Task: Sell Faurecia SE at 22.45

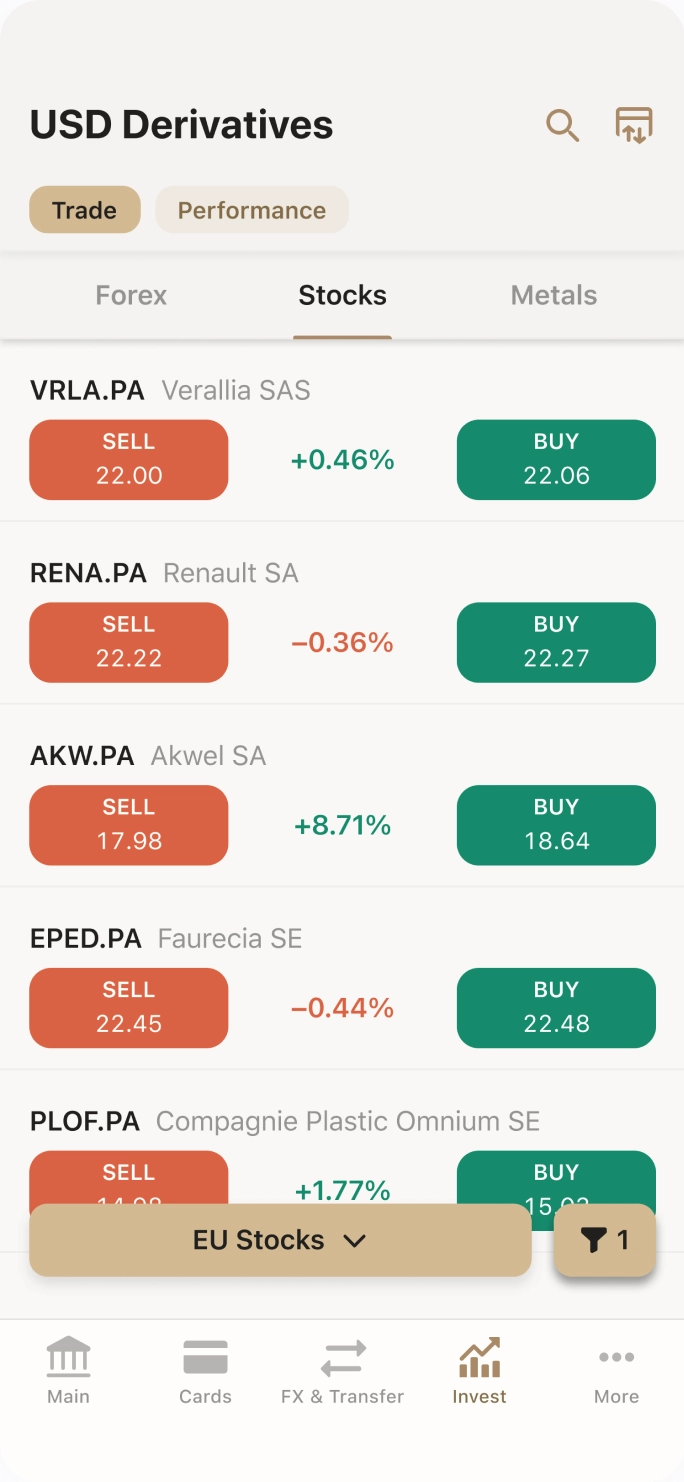Action: pyautogui.click(x=129, y=1007)
